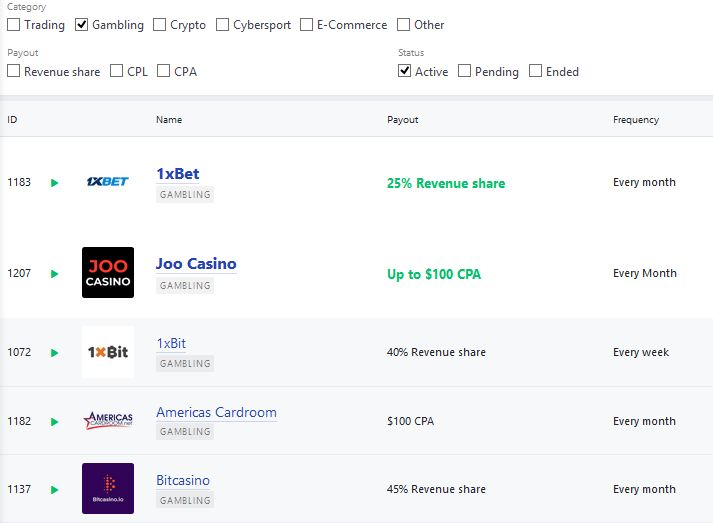Open the Americas Cardroom link

point(216,412)
